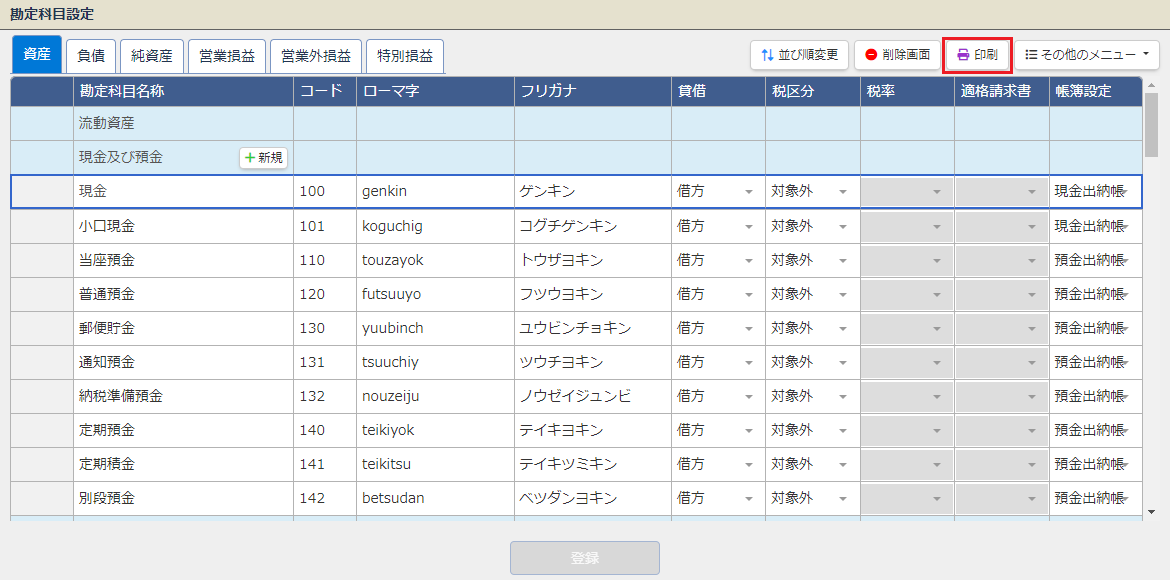Click the 並び順変更 sort order button
This screenshot has width=1170, height=580.
[799, 55]
